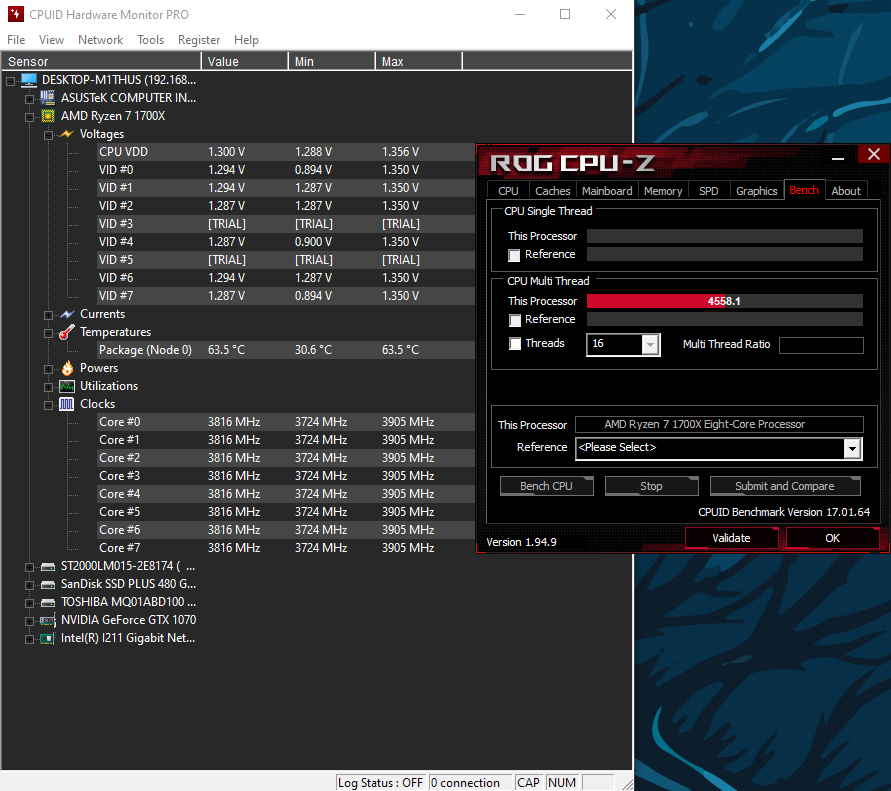Enable the Single Thread Reference checkbox

tap(514, 255)
